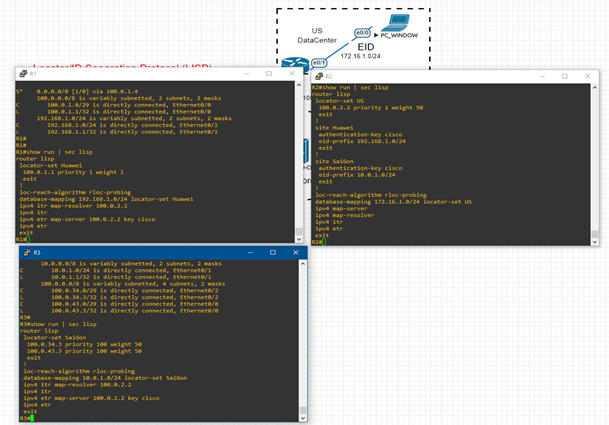Click 'locator-set SaiGon' line in R3
609x425 pixels.
coord(54,338)
